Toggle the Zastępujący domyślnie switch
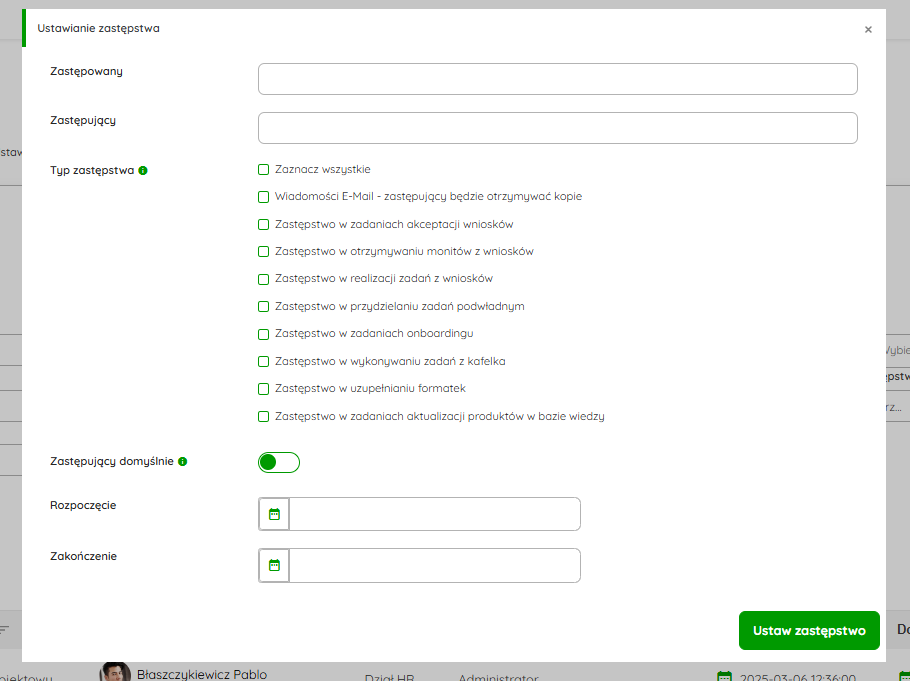This screenshot has width=910, height=681. click(279, 462)
